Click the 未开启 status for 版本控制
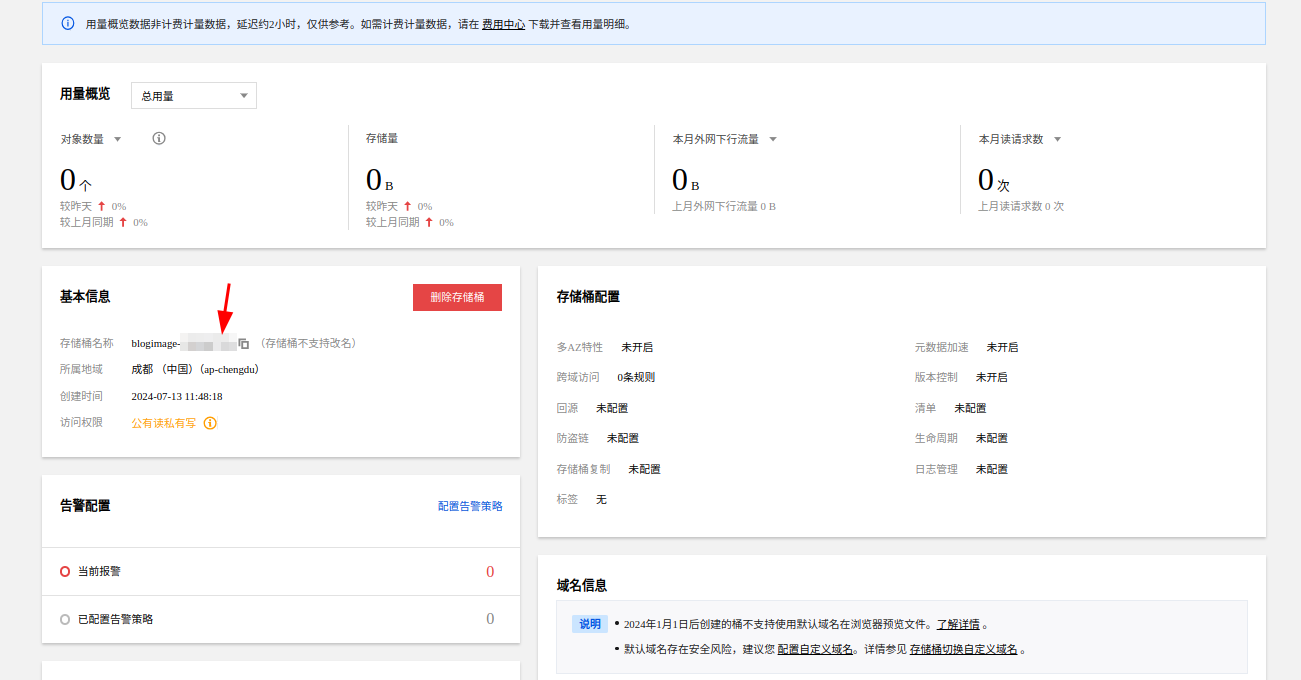1301x680 pixels. tap(991, 377)
